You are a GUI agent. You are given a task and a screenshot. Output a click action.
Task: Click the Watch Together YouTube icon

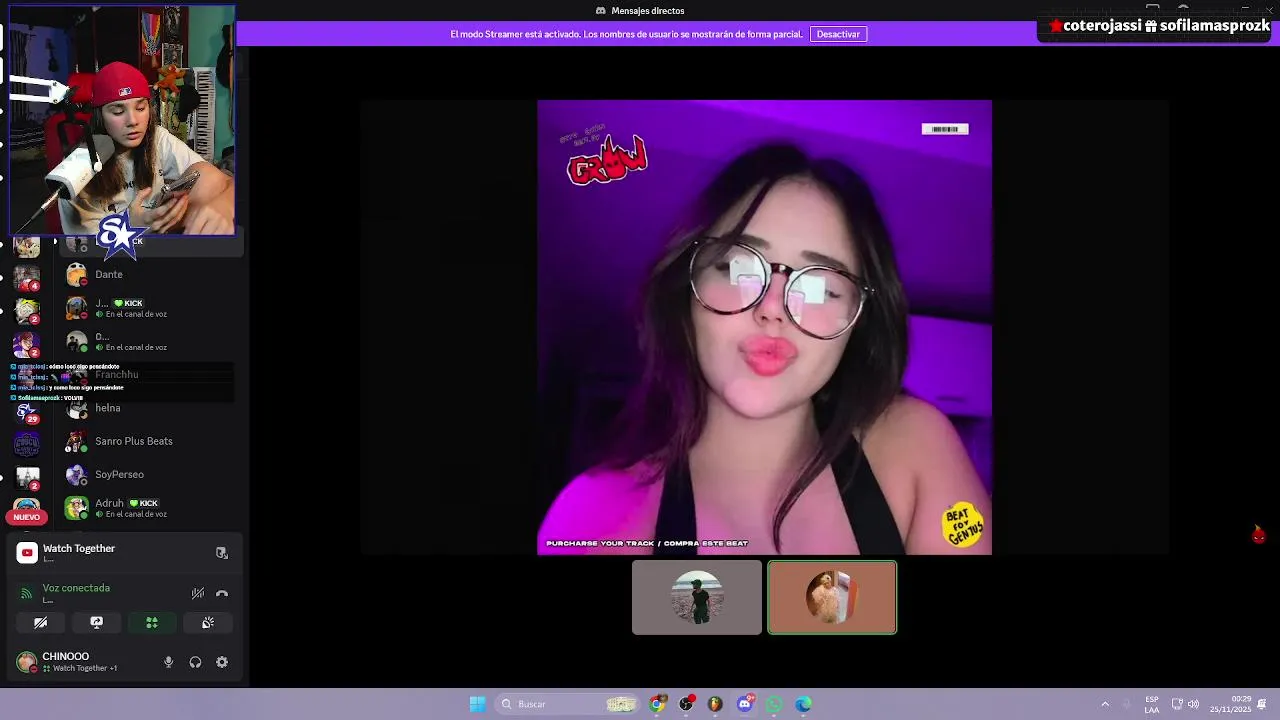[27, 552]
